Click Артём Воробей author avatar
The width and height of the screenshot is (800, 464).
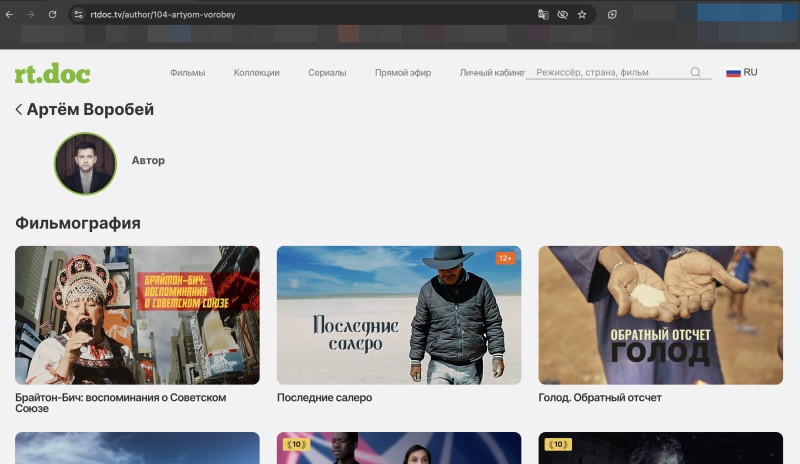pos(86,163)
